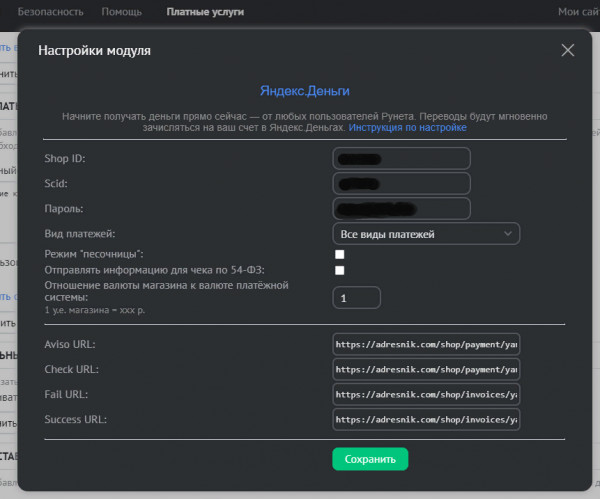Image resolution: width=600 pixels, height=499 pixels.
Task: Close the module settings dialog
Action: click(567, 50)
